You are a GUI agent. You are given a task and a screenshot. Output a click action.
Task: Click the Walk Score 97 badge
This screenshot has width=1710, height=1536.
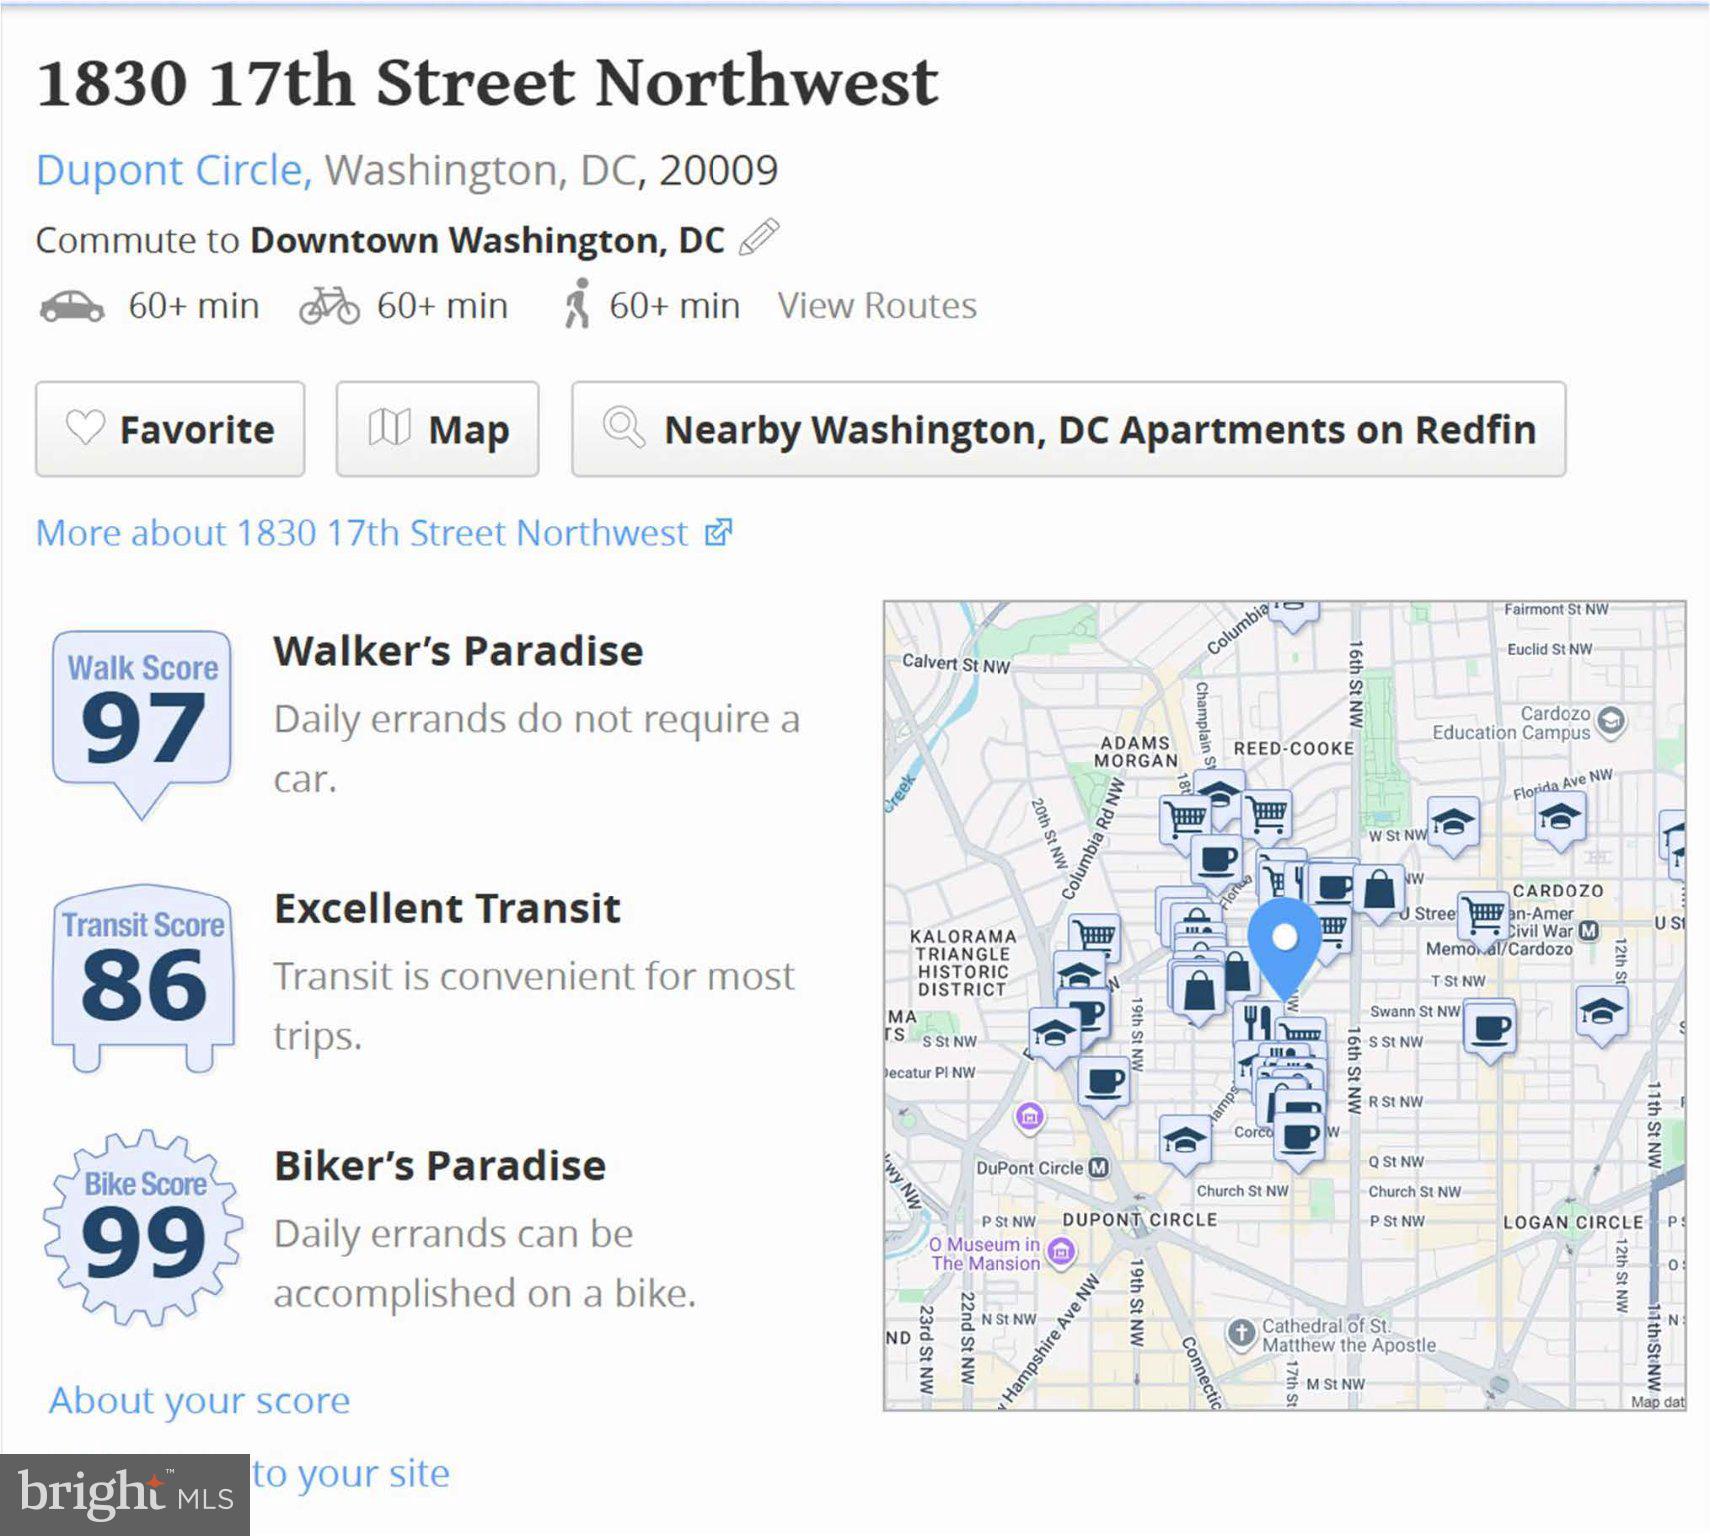142,714
